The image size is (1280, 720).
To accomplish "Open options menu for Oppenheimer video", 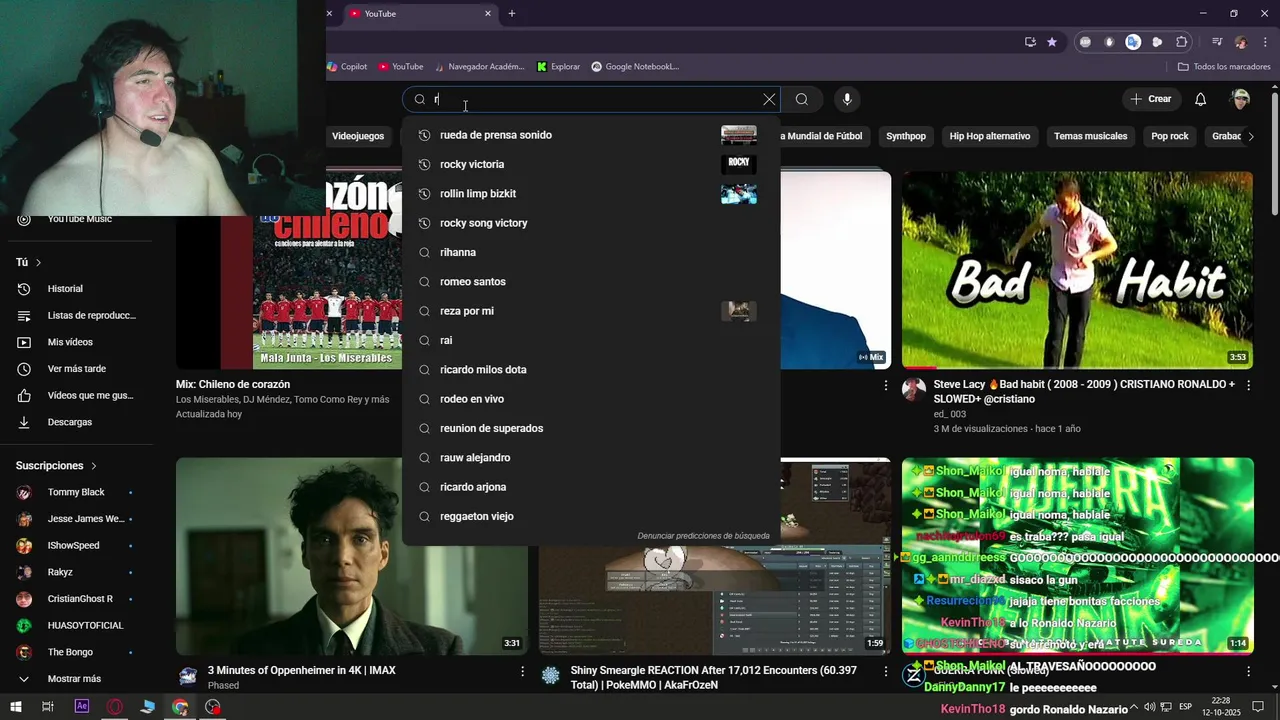I will pyautogui.click(x=522, y=672).
